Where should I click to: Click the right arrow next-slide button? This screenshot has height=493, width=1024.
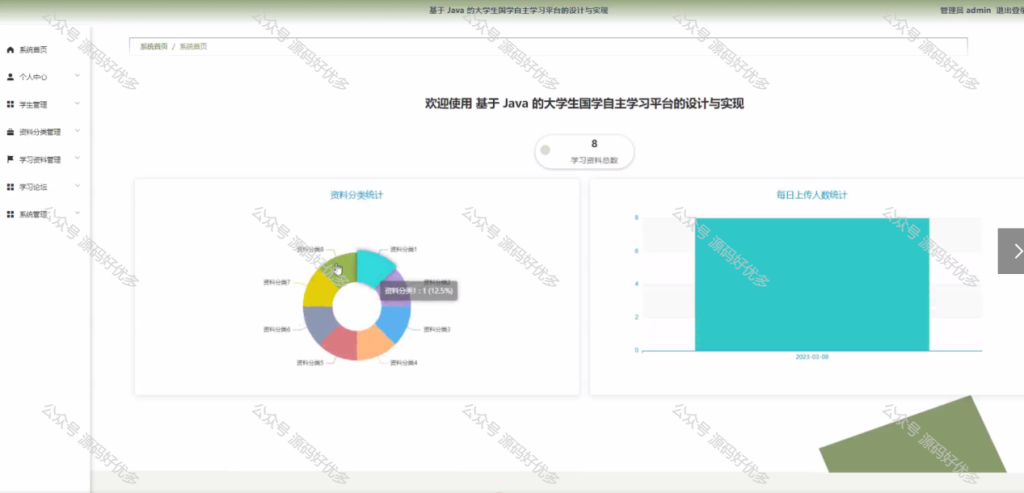point(1012,251)
